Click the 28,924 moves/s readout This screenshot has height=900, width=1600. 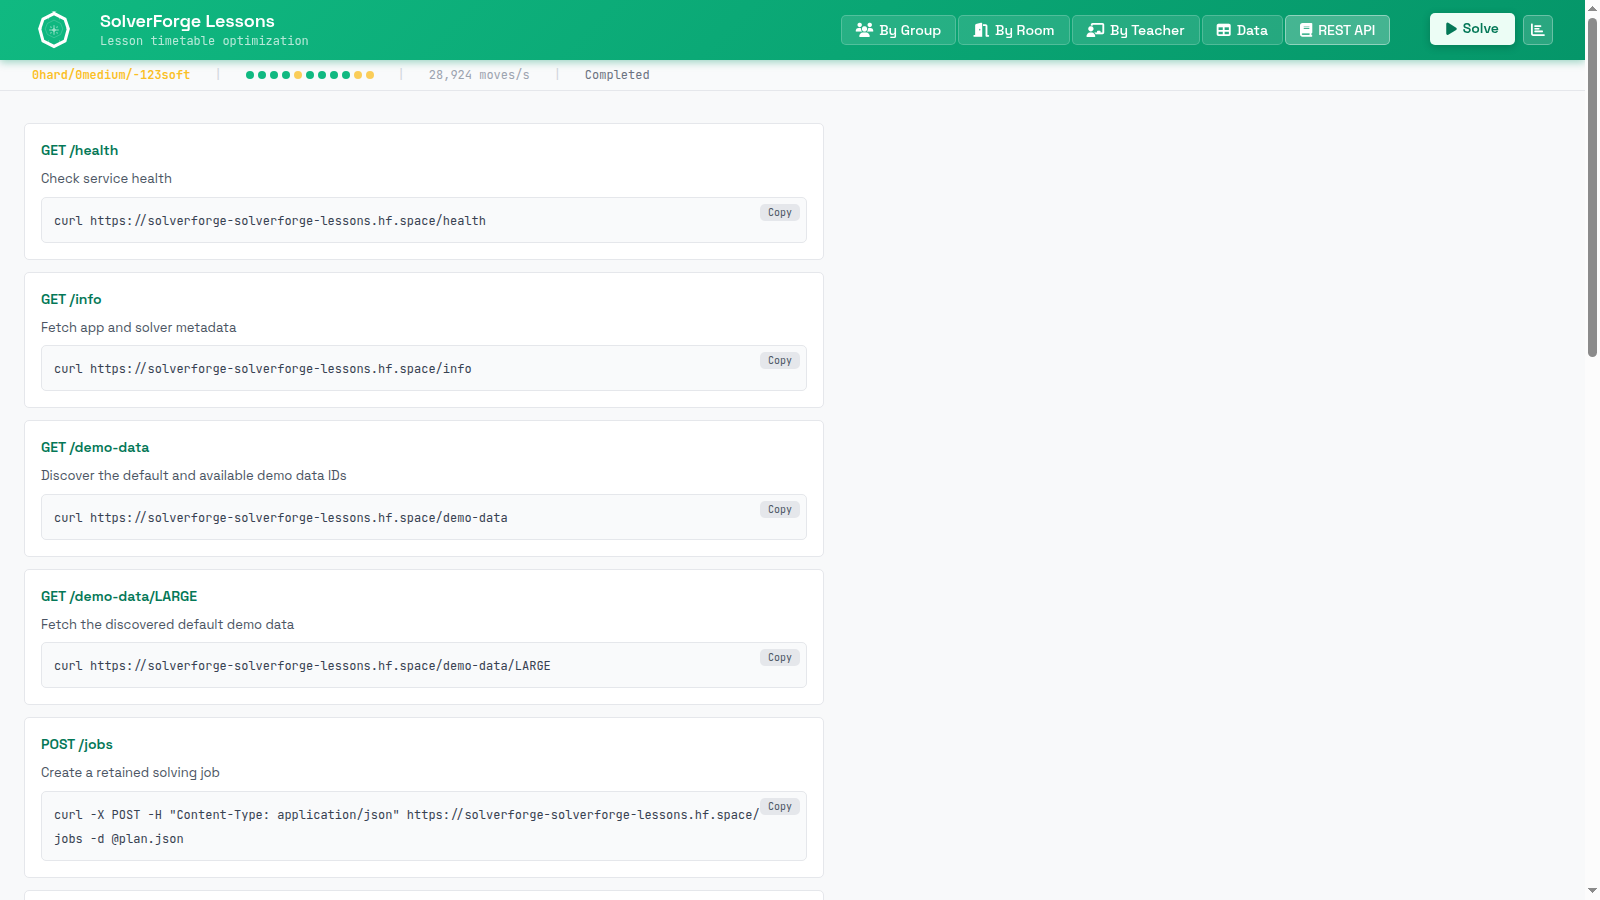coord(479,75)
